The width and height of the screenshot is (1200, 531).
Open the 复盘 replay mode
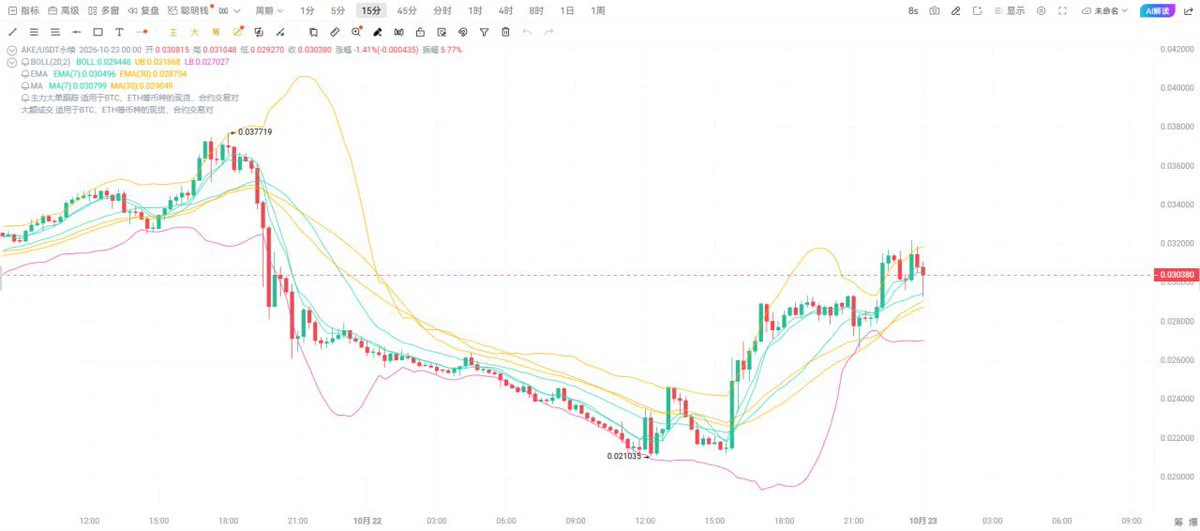(143, 10)
